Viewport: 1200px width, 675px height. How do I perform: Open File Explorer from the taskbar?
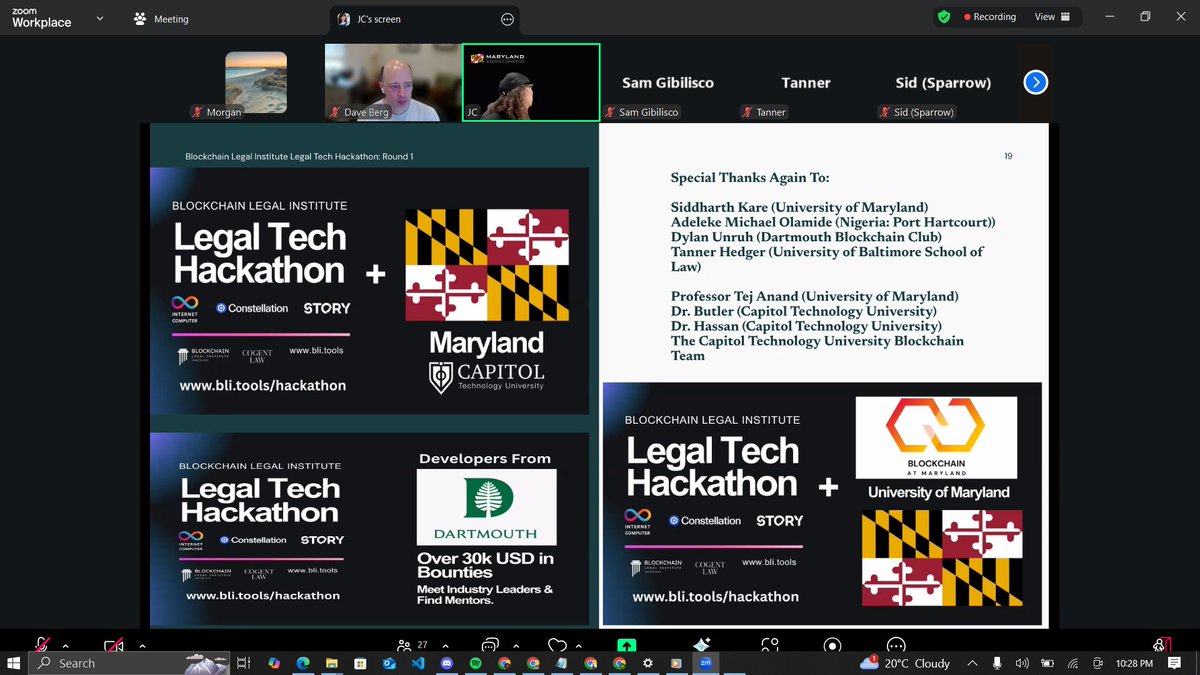pos(332,663)
